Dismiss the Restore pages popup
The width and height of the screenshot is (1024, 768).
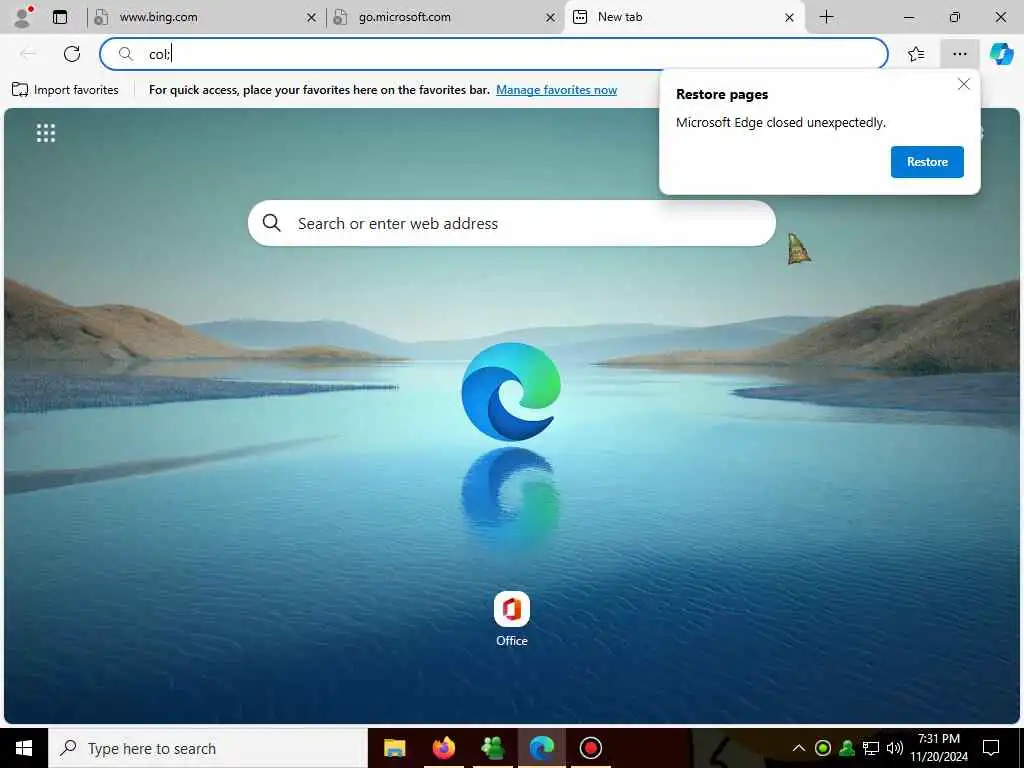click(963, 84)
